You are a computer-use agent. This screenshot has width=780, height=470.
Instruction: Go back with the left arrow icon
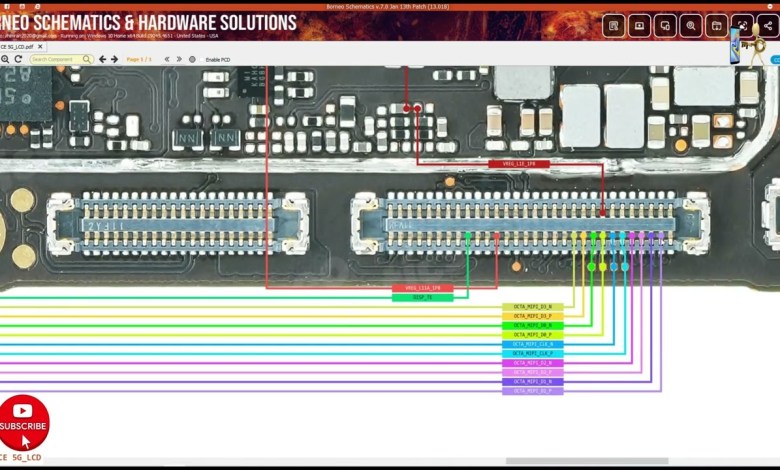pyautogui.click(x=102, y=59)
